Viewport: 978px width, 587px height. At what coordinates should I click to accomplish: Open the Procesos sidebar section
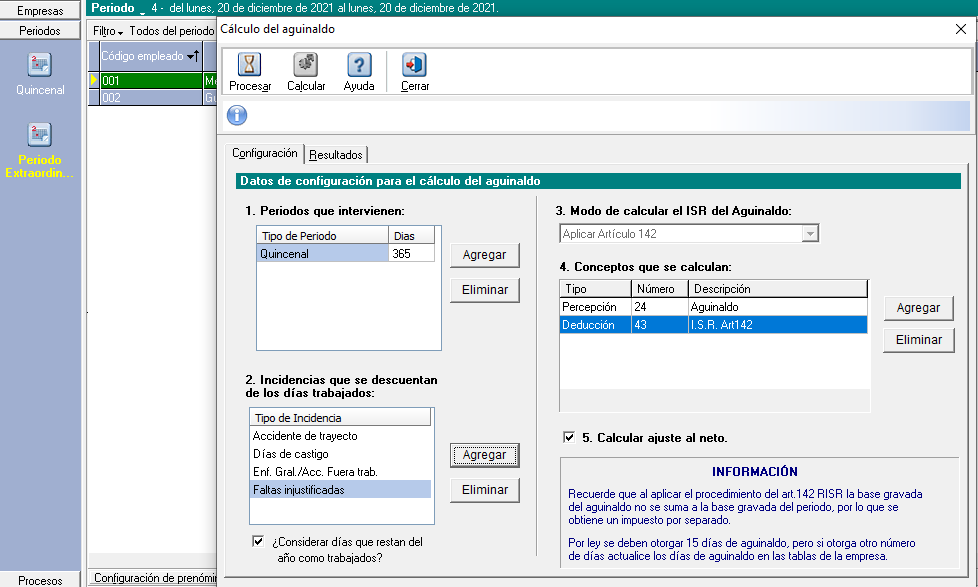(40, 580)
